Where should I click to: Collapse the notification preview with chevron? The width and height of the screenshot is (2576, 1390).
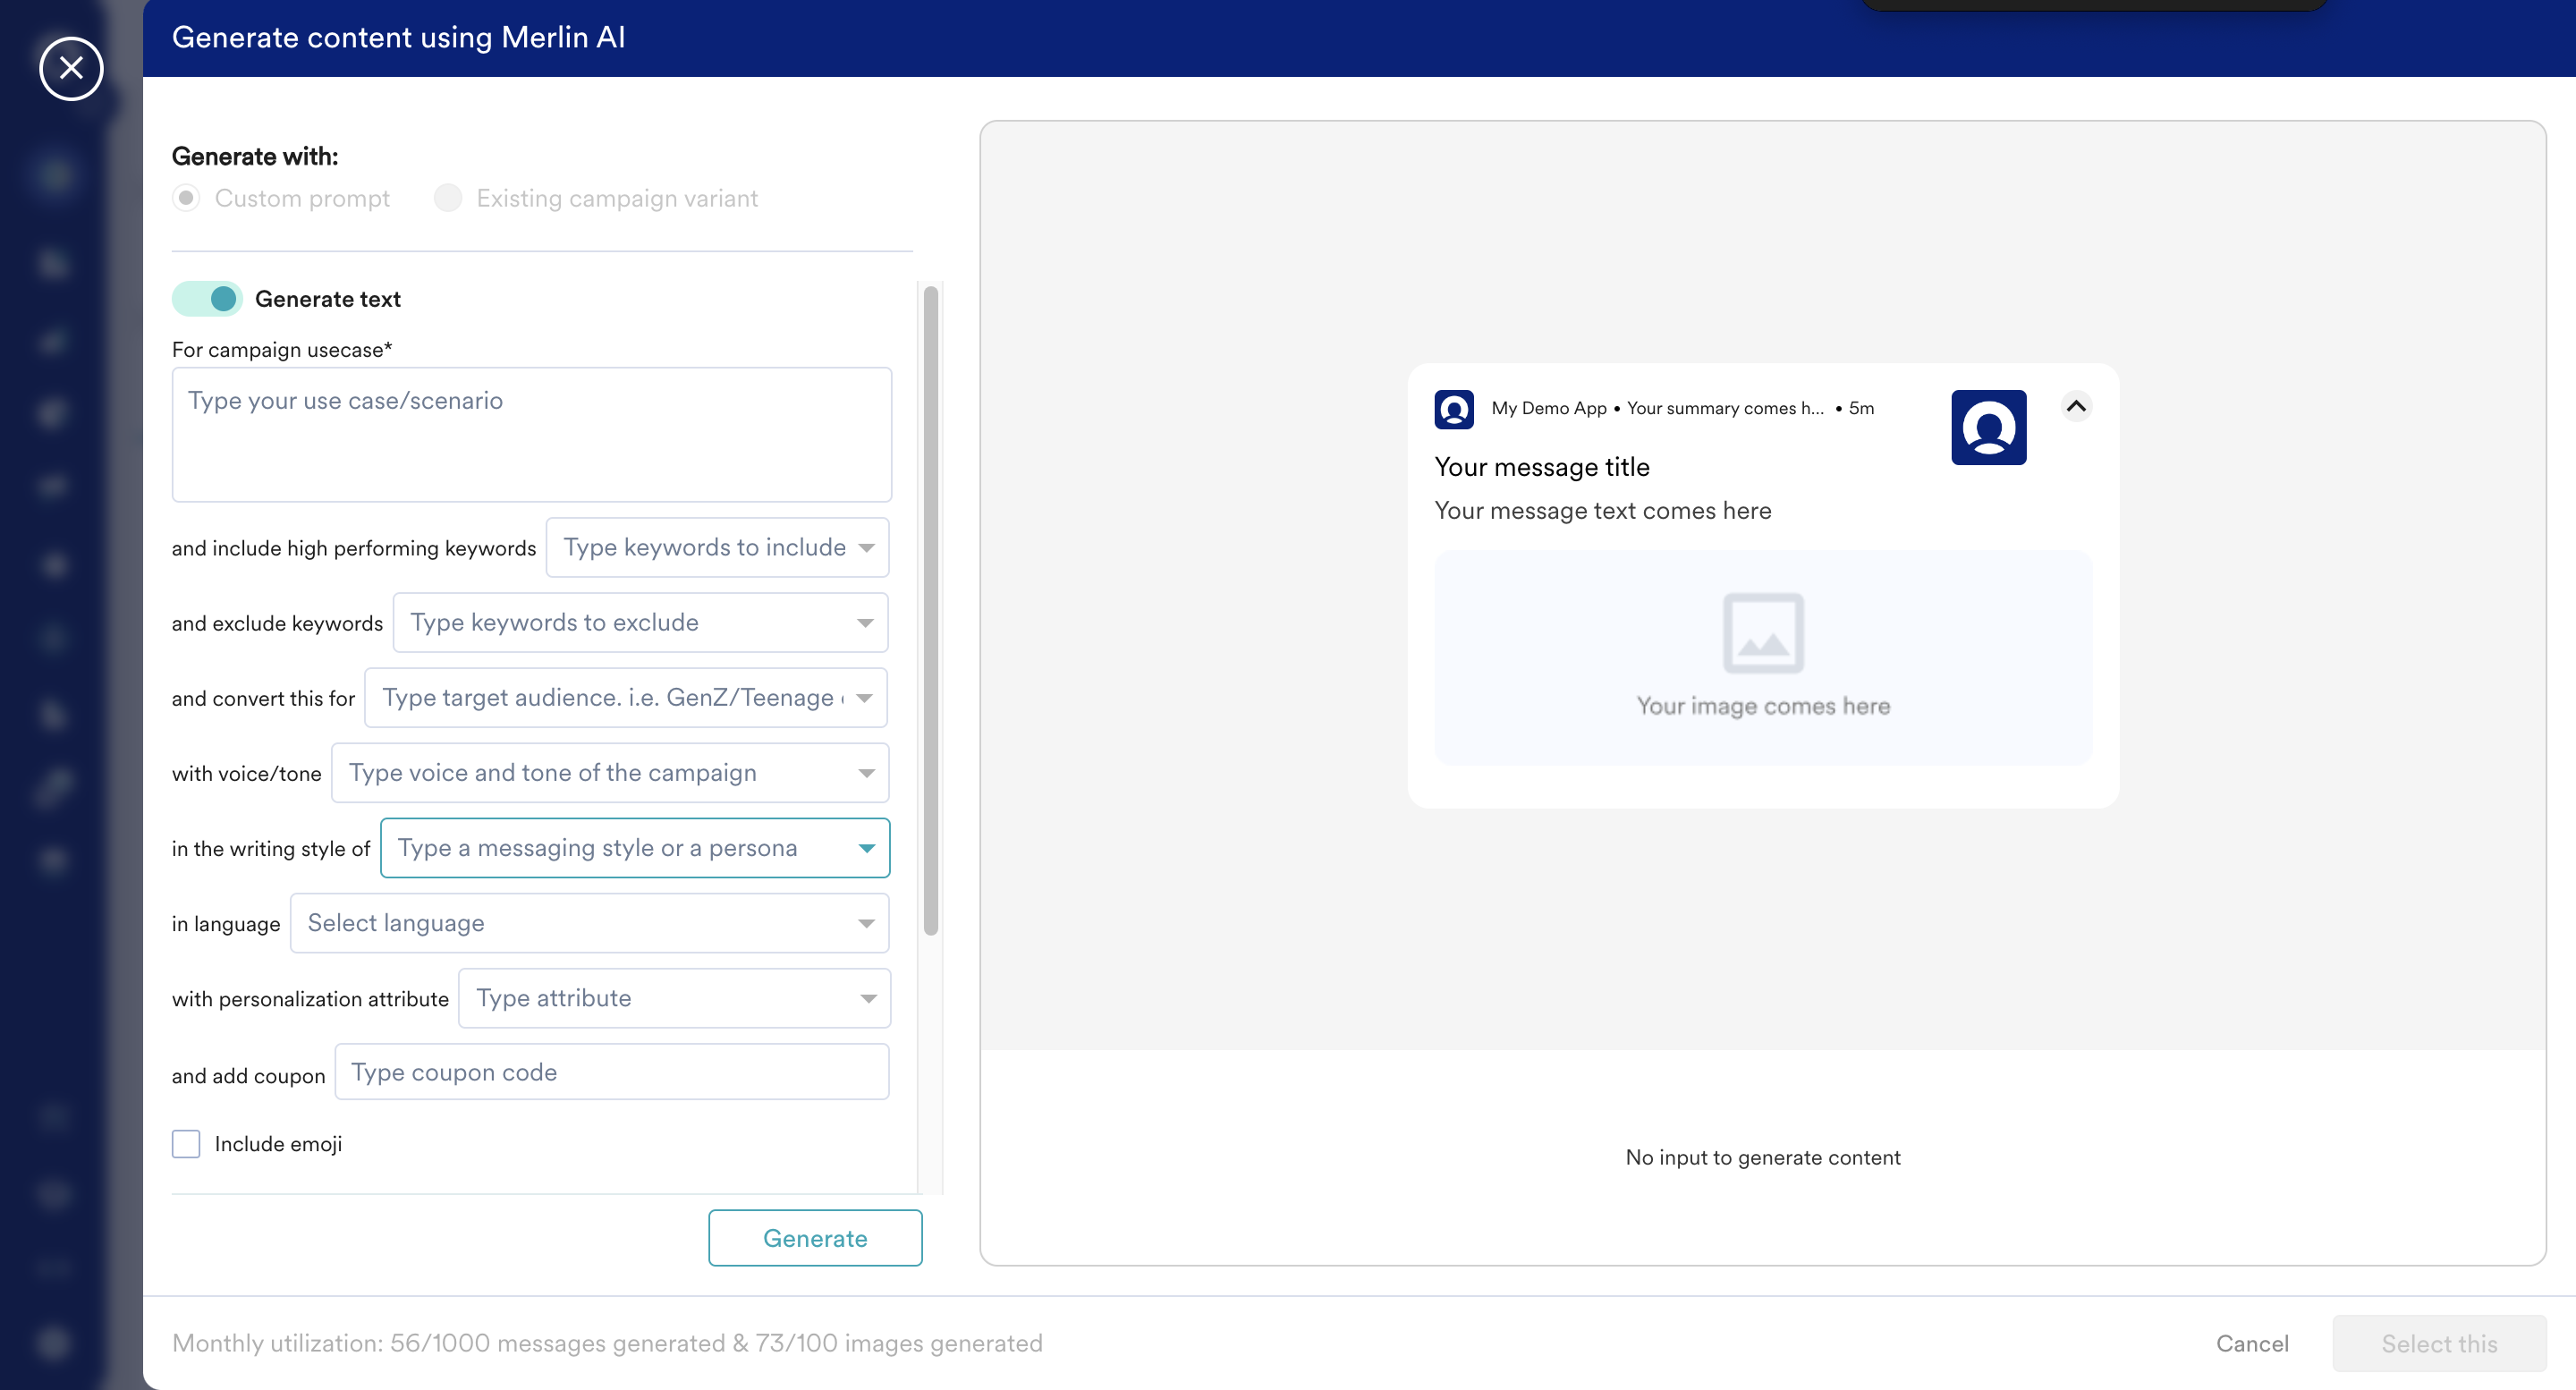[2076, 406]
